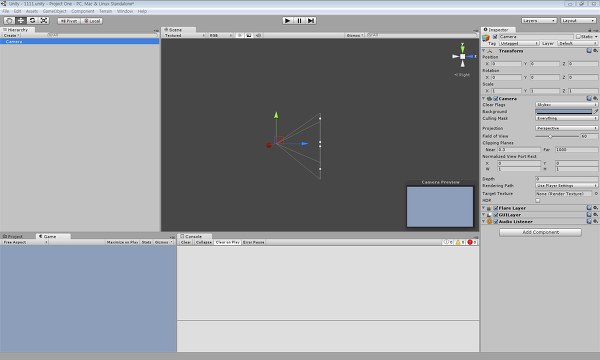Open the Clear Flags dropdown
The image size is (600, 360).
click(x=566, y=104)
